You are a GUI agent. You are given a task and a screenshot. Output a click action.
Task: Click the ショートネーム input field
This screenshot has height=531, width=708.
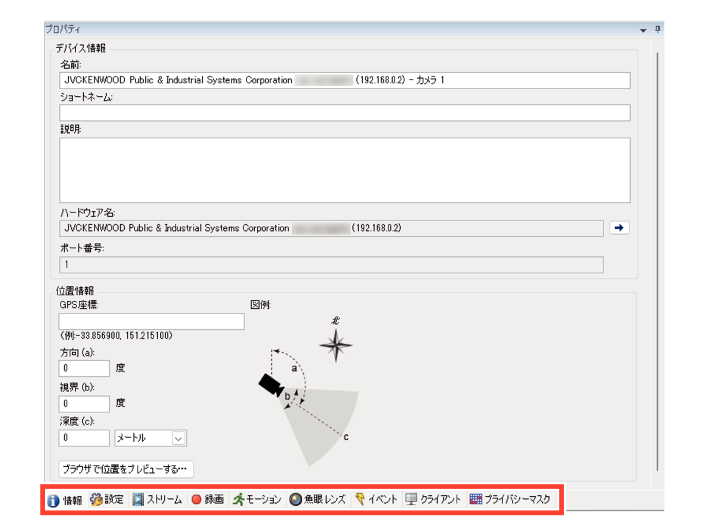[345, 113]
